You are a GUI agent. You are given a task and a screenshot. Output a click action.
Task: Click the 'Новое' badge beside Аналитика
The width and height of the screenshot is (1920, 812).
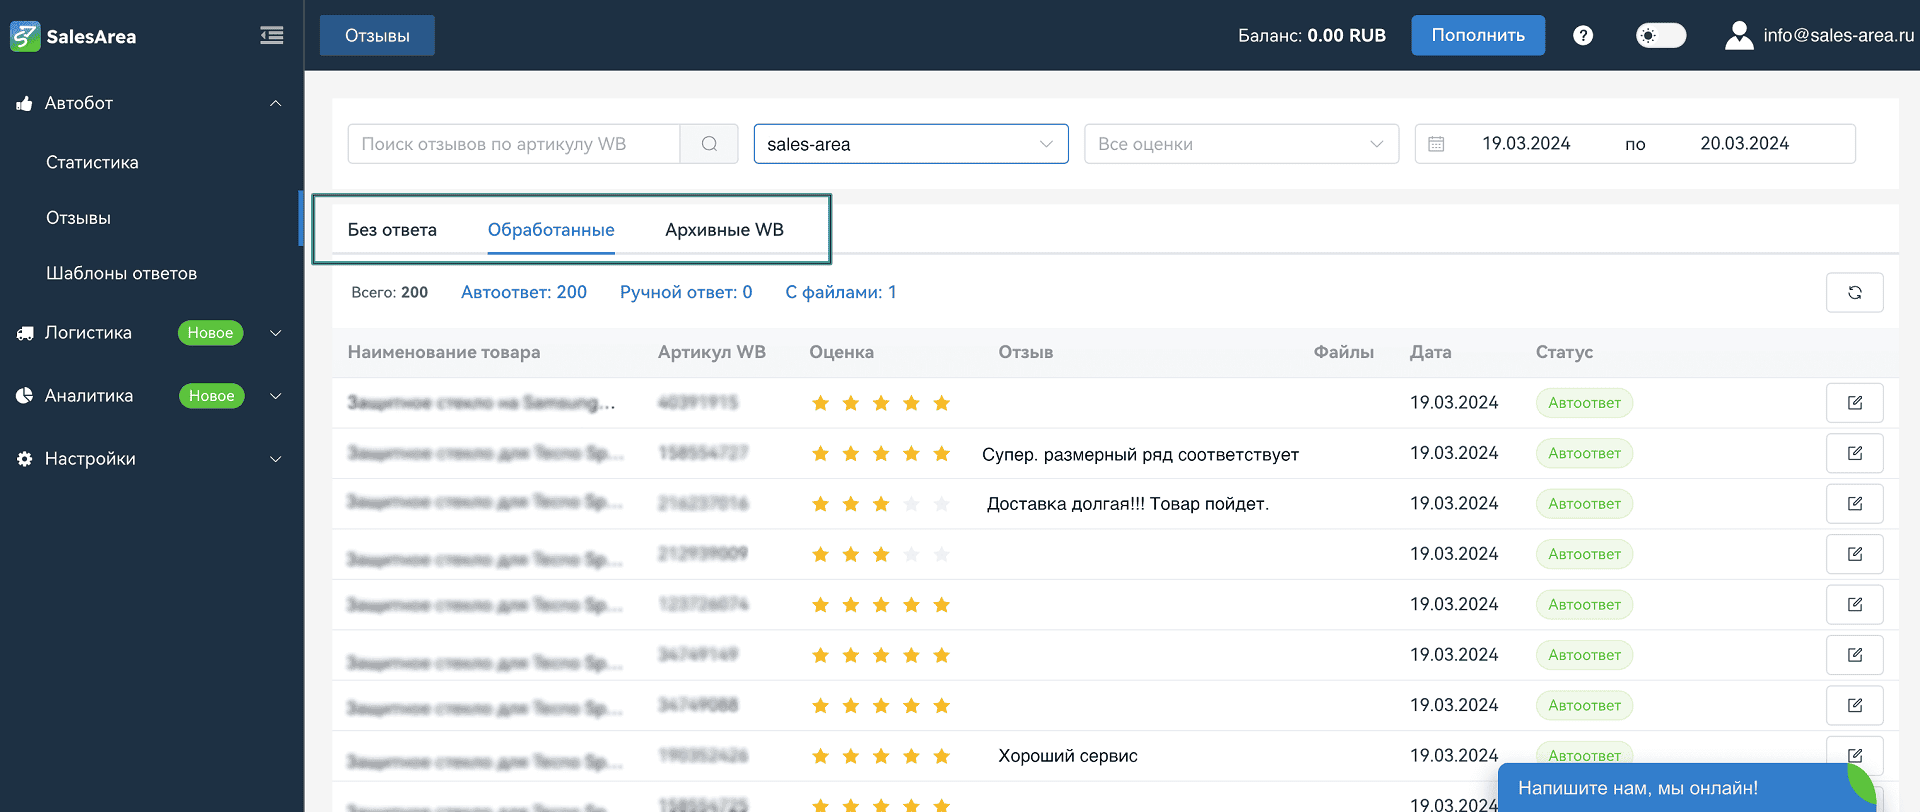click(x=211, y=396)
